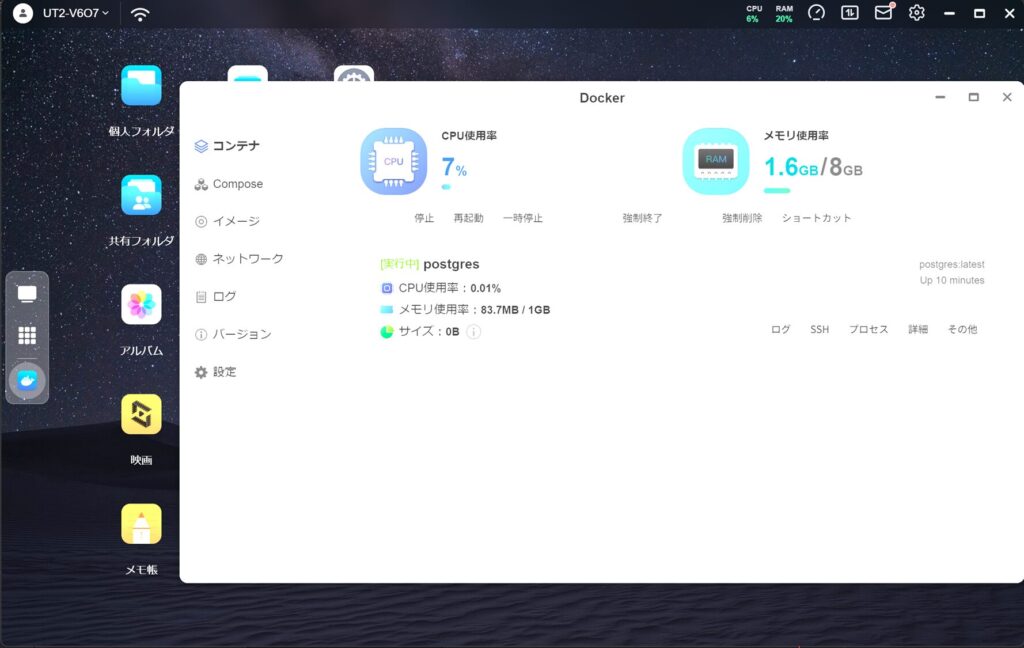
Task: Open the バージョン version section
Action: (232, 334)
